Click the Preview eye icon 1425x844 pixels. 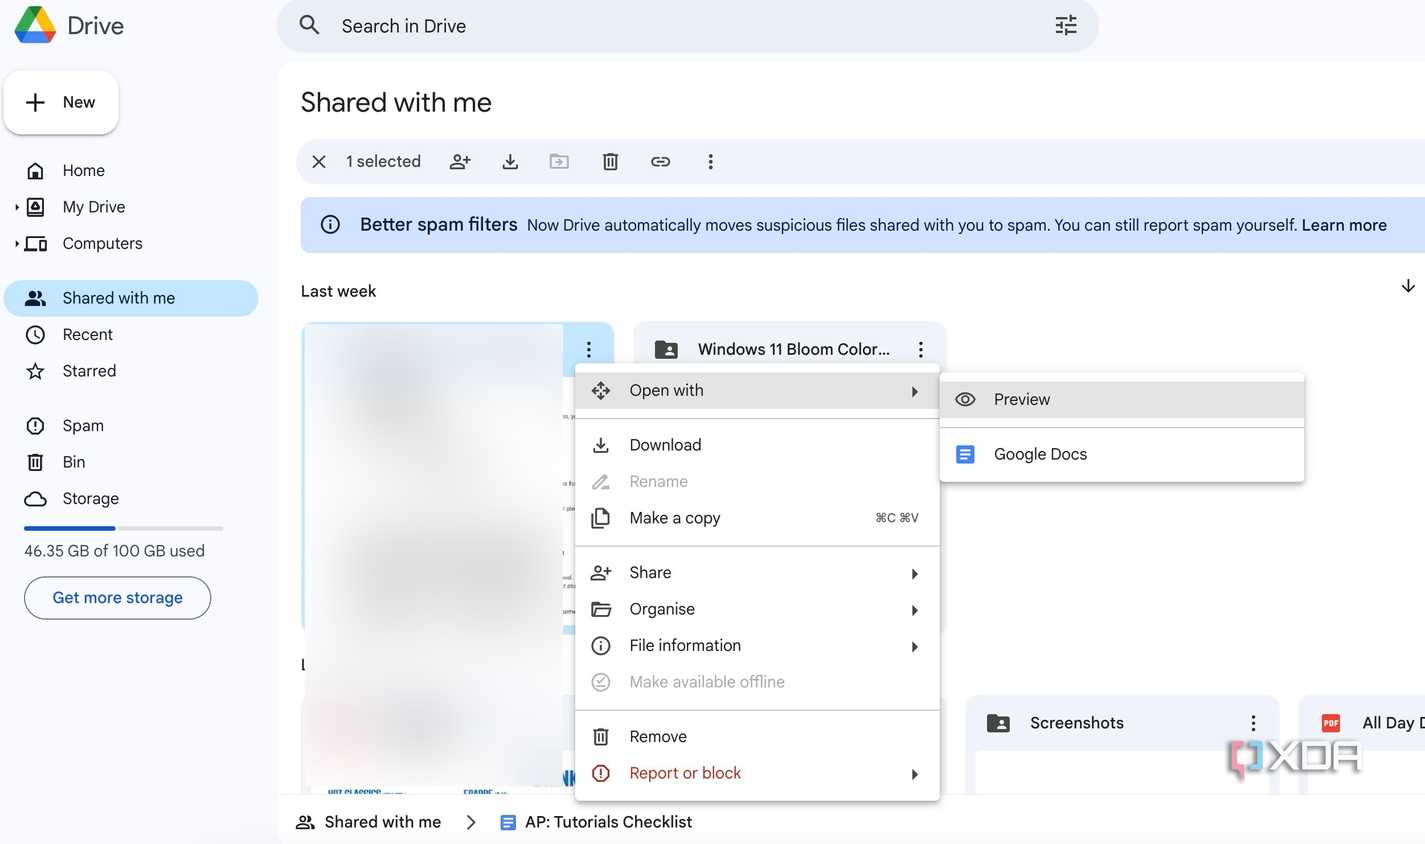pyautogui.click(x=965, y=399)
